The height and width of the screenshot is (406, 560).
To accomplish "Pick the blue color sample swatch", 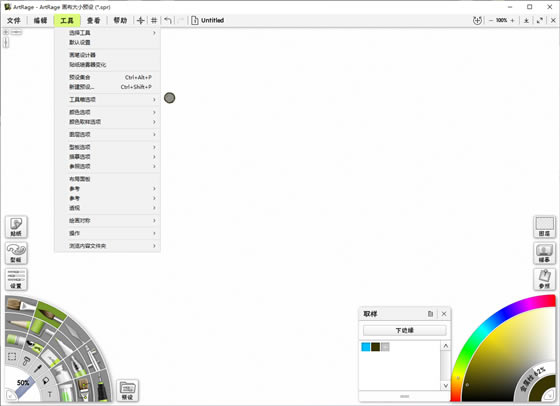I will [x=366, y=347].
